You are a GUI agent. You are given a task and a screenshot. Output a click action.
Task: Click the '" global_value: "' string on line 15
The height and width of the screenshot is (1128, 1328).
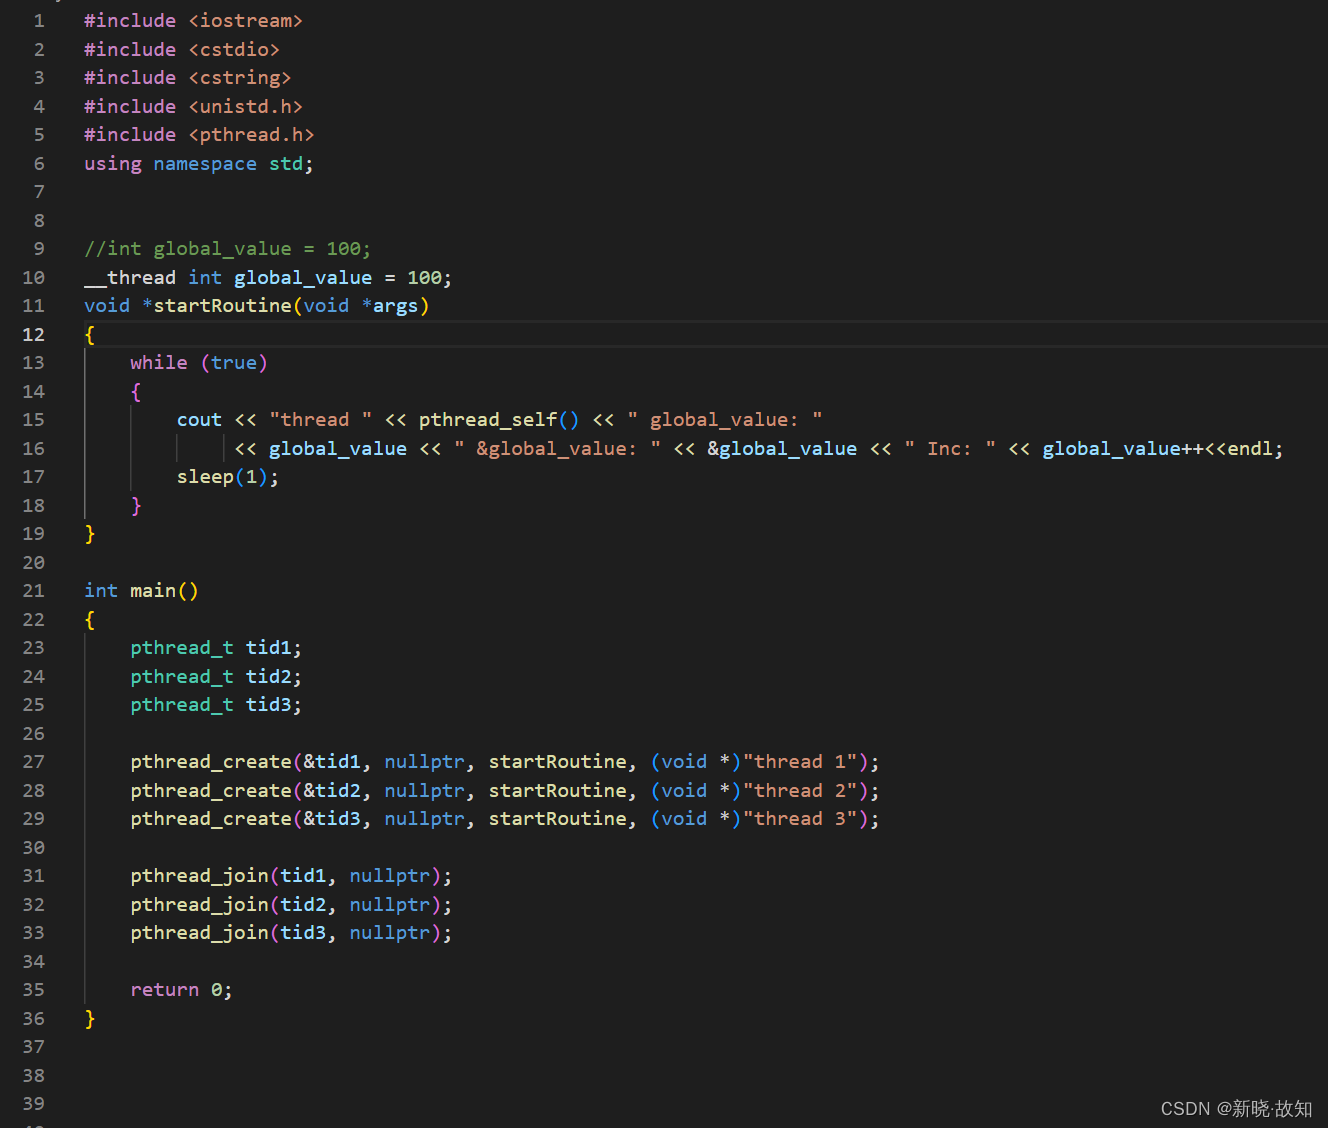[725, 420]
